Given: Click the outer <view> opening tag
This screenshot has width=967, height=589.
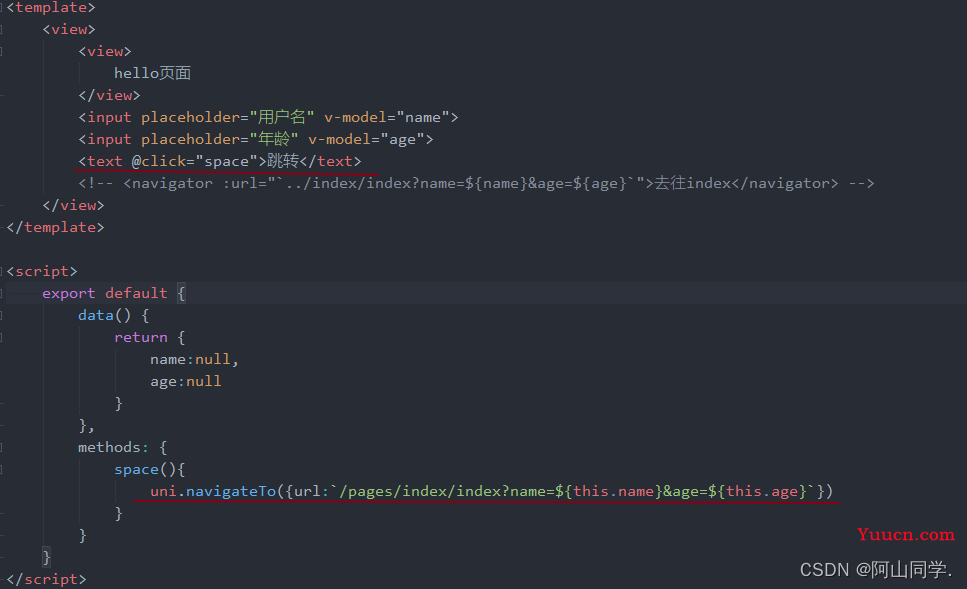Looking at the screenshot, I should 69,30.
